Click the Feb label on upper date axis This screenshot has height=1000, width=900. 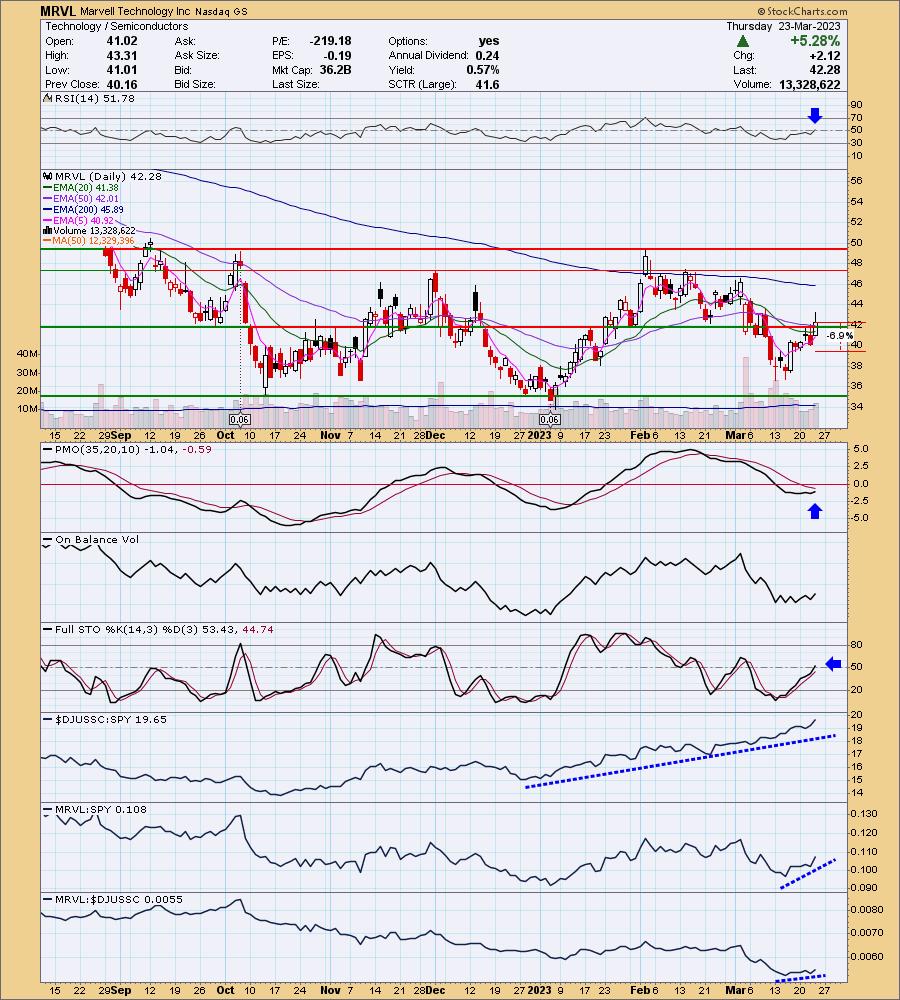tap(638, 436)
